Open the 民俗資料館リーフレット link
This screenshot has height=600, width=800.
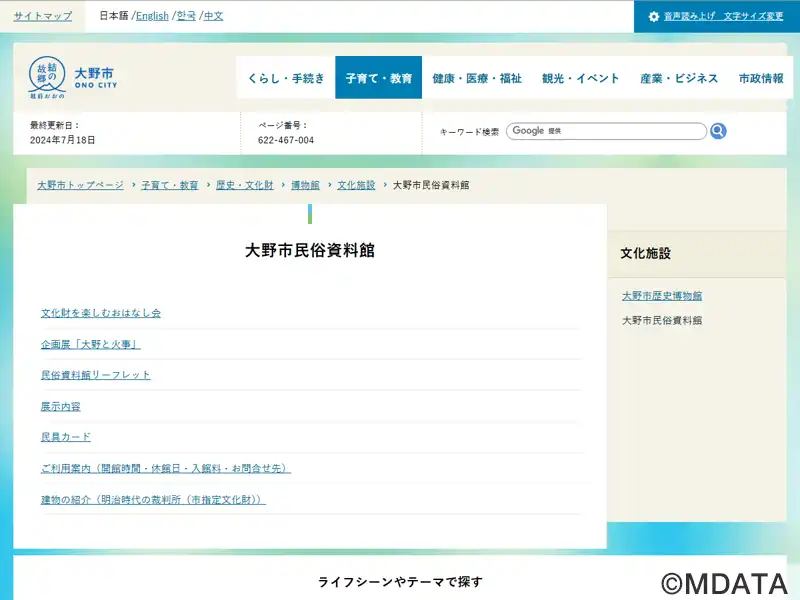(96, 375)
